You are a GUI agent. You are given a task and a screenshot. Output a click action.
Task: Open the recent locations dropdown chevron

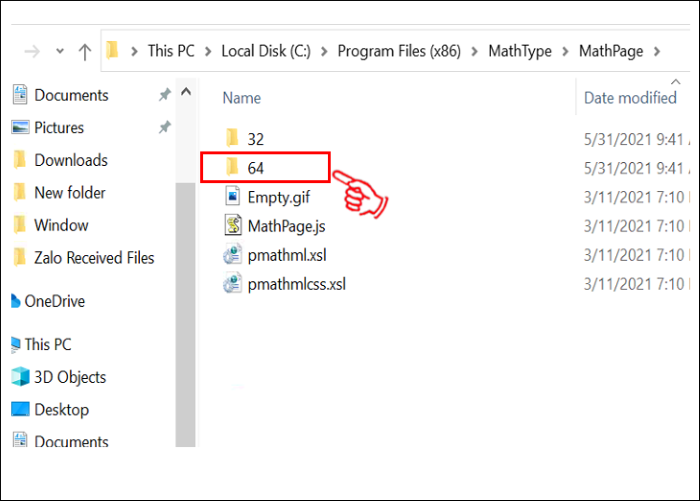pos(60,51)
